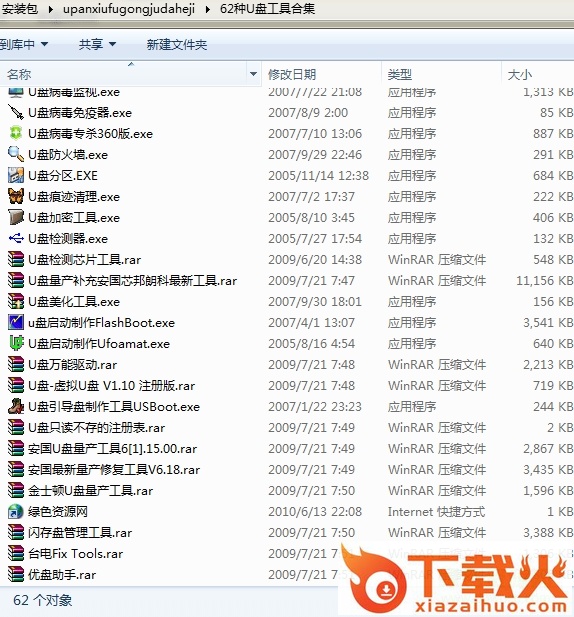Click the 金士顿U盘量产工具.rar archive icon
Screen dimensions: 574x617
click(x=16, y=491)
